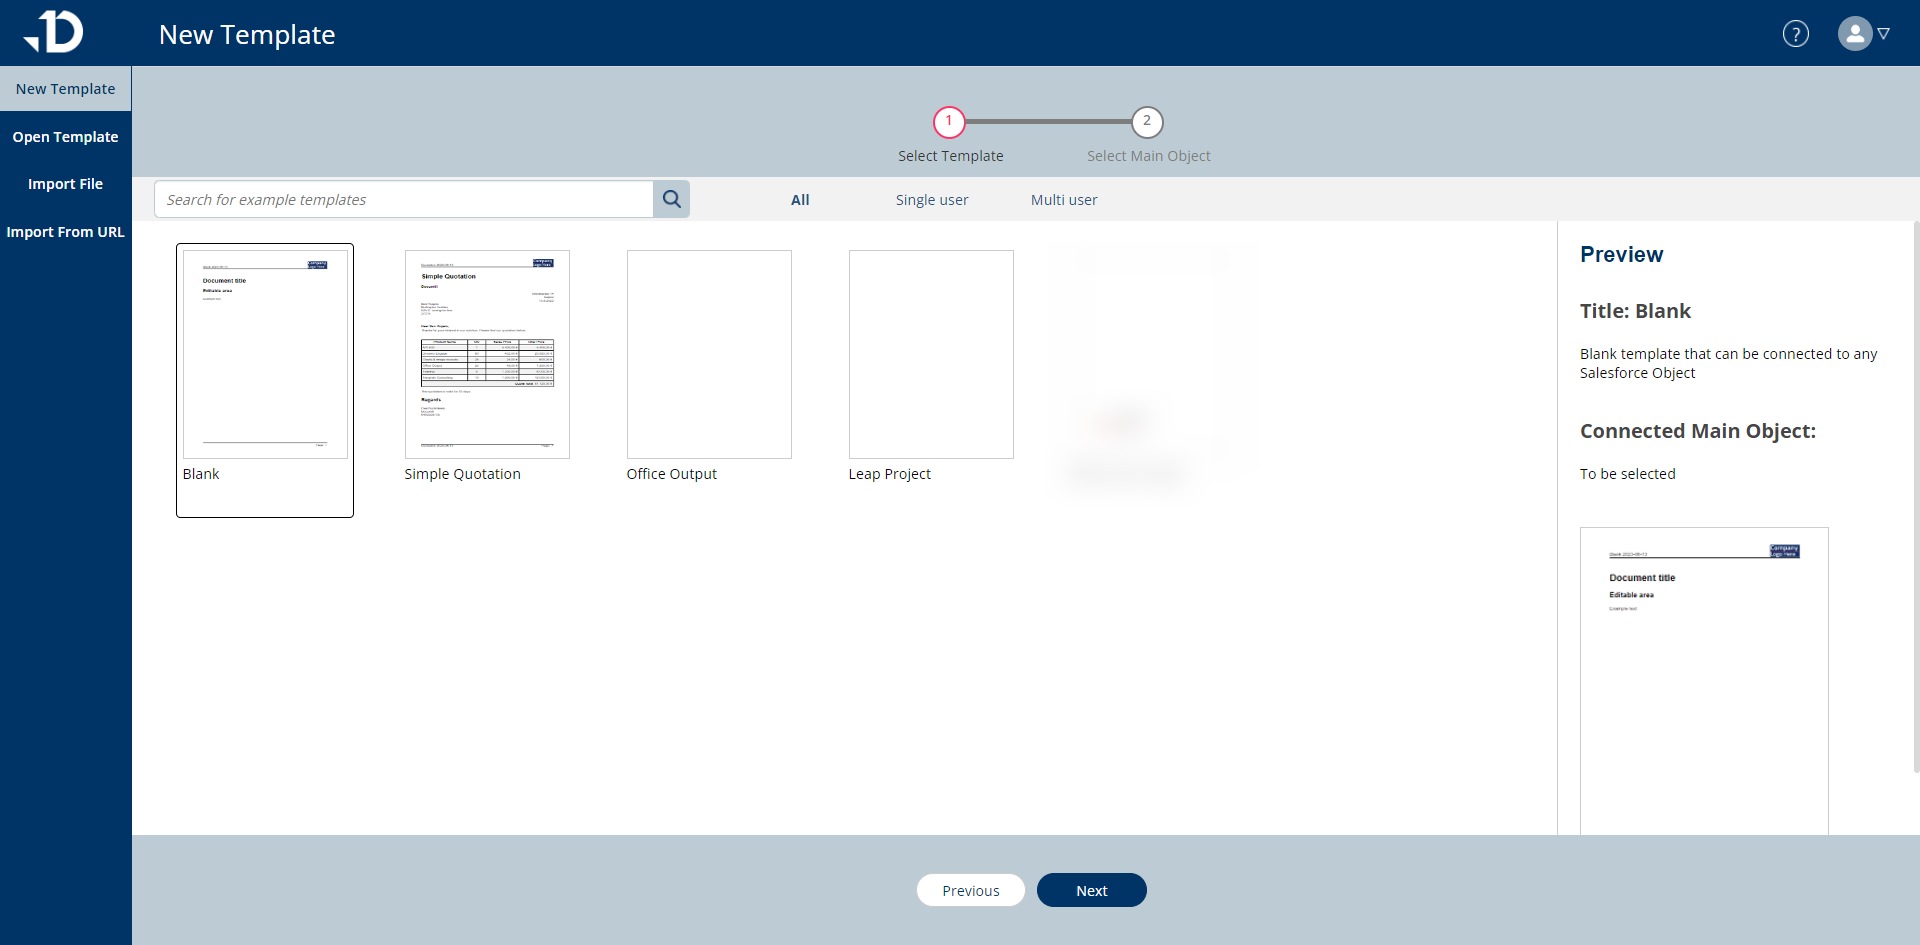
Task: Open the New Template sidebar item
Action: coord(65,89)
